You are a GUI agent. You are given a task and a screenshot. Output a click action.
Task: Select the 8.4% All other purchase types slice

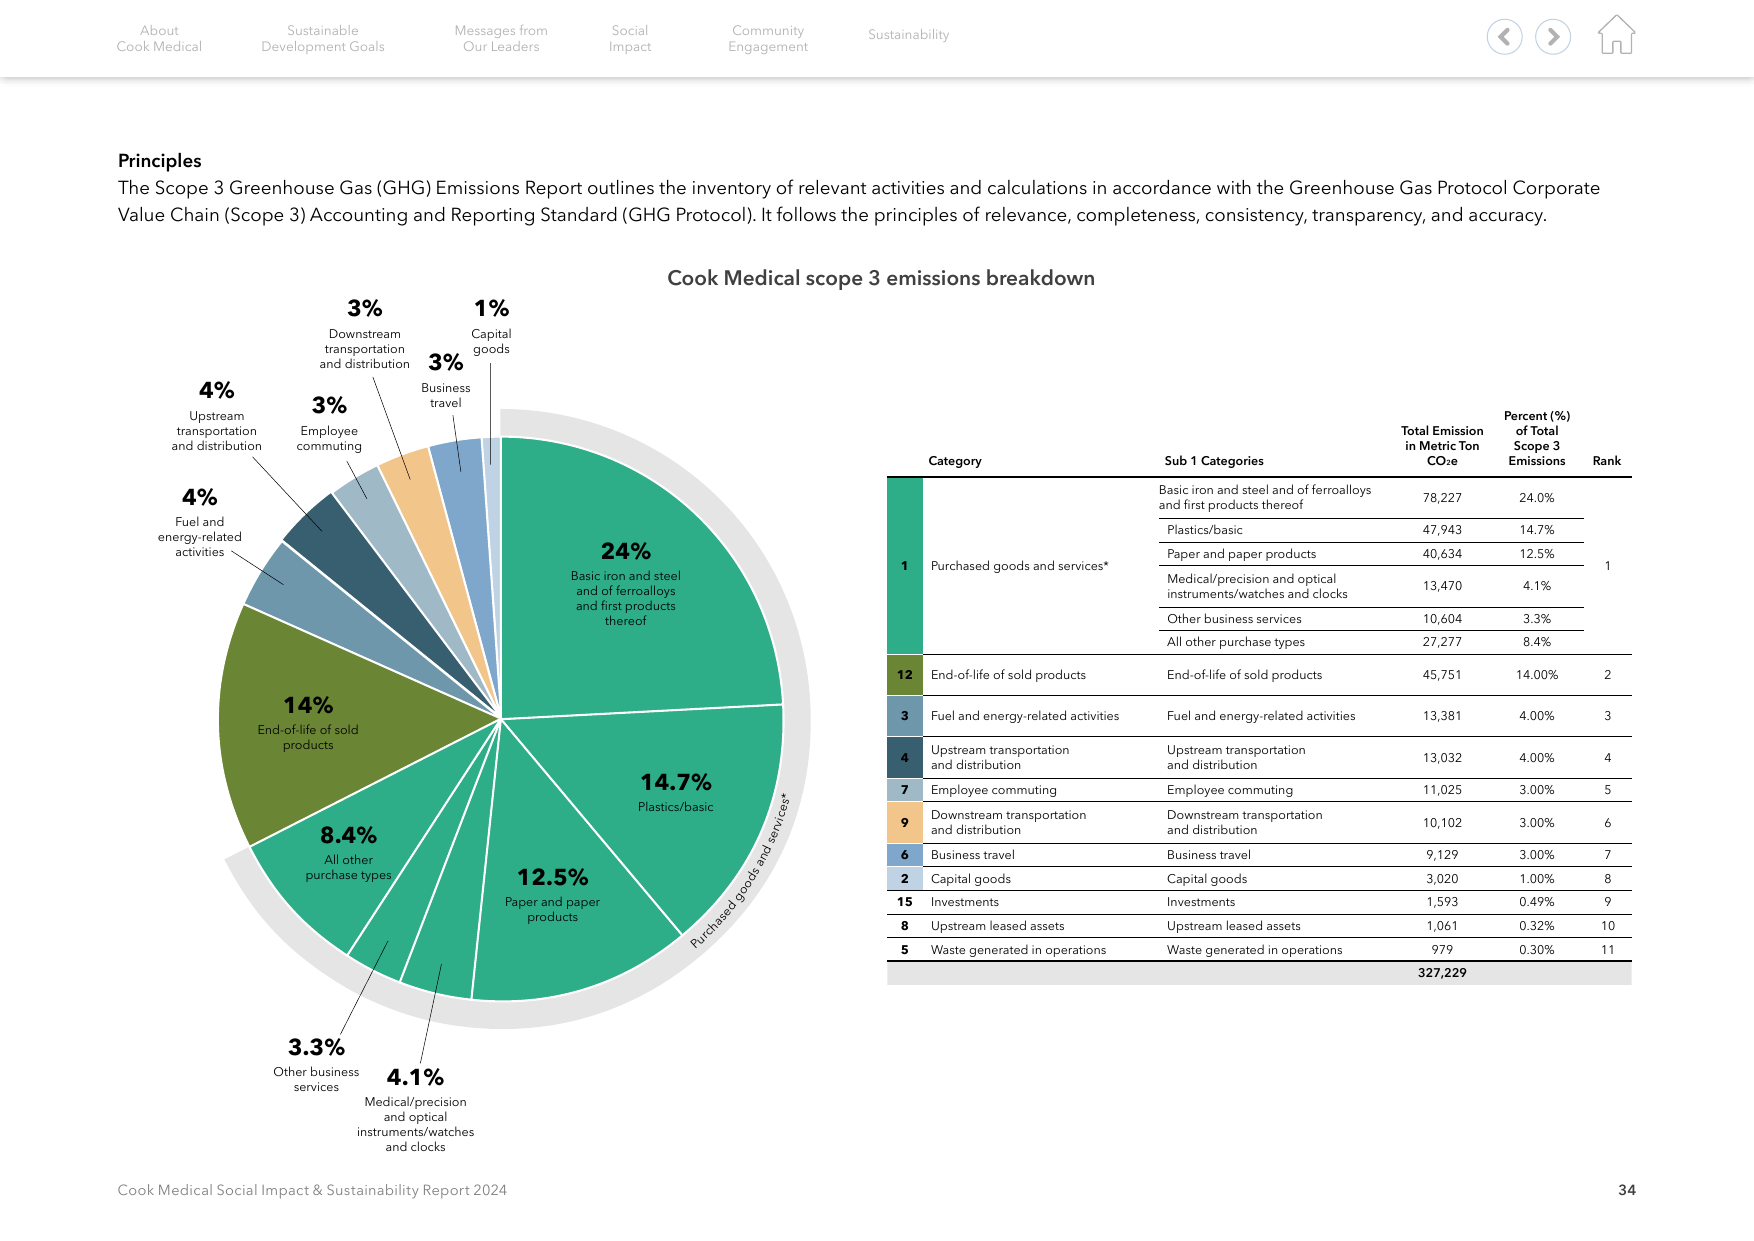(348, 852)
